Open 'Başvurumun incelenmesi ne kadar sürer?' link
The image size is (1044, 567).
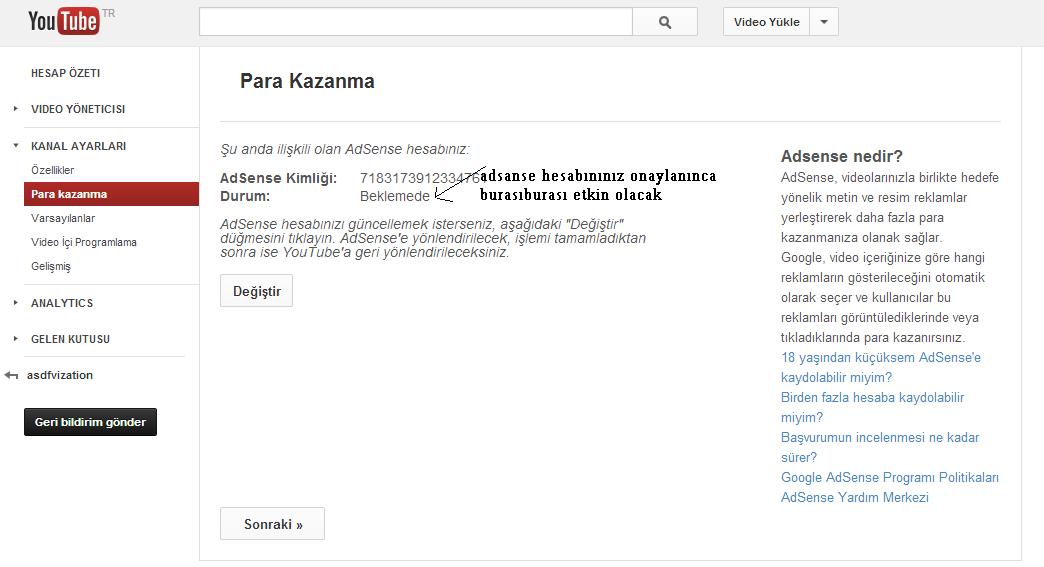pos(880,447)
